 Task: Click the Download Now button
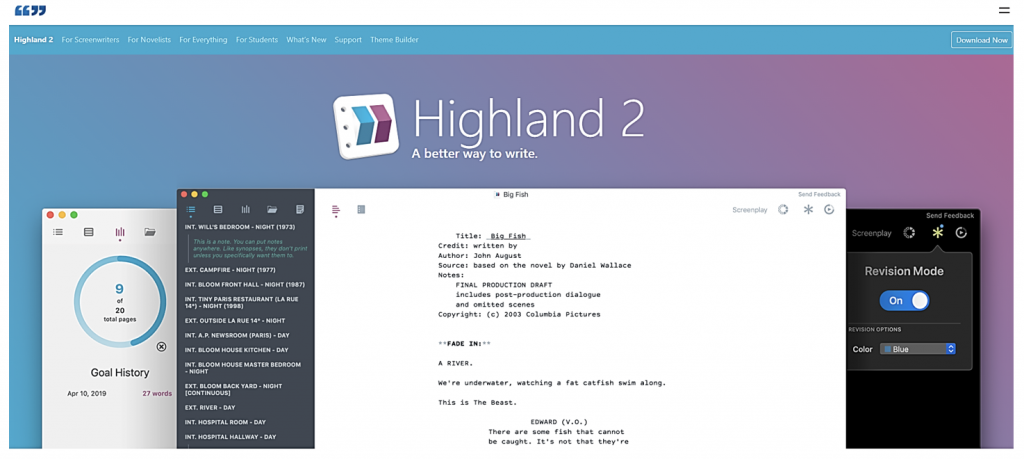[981, 40]
